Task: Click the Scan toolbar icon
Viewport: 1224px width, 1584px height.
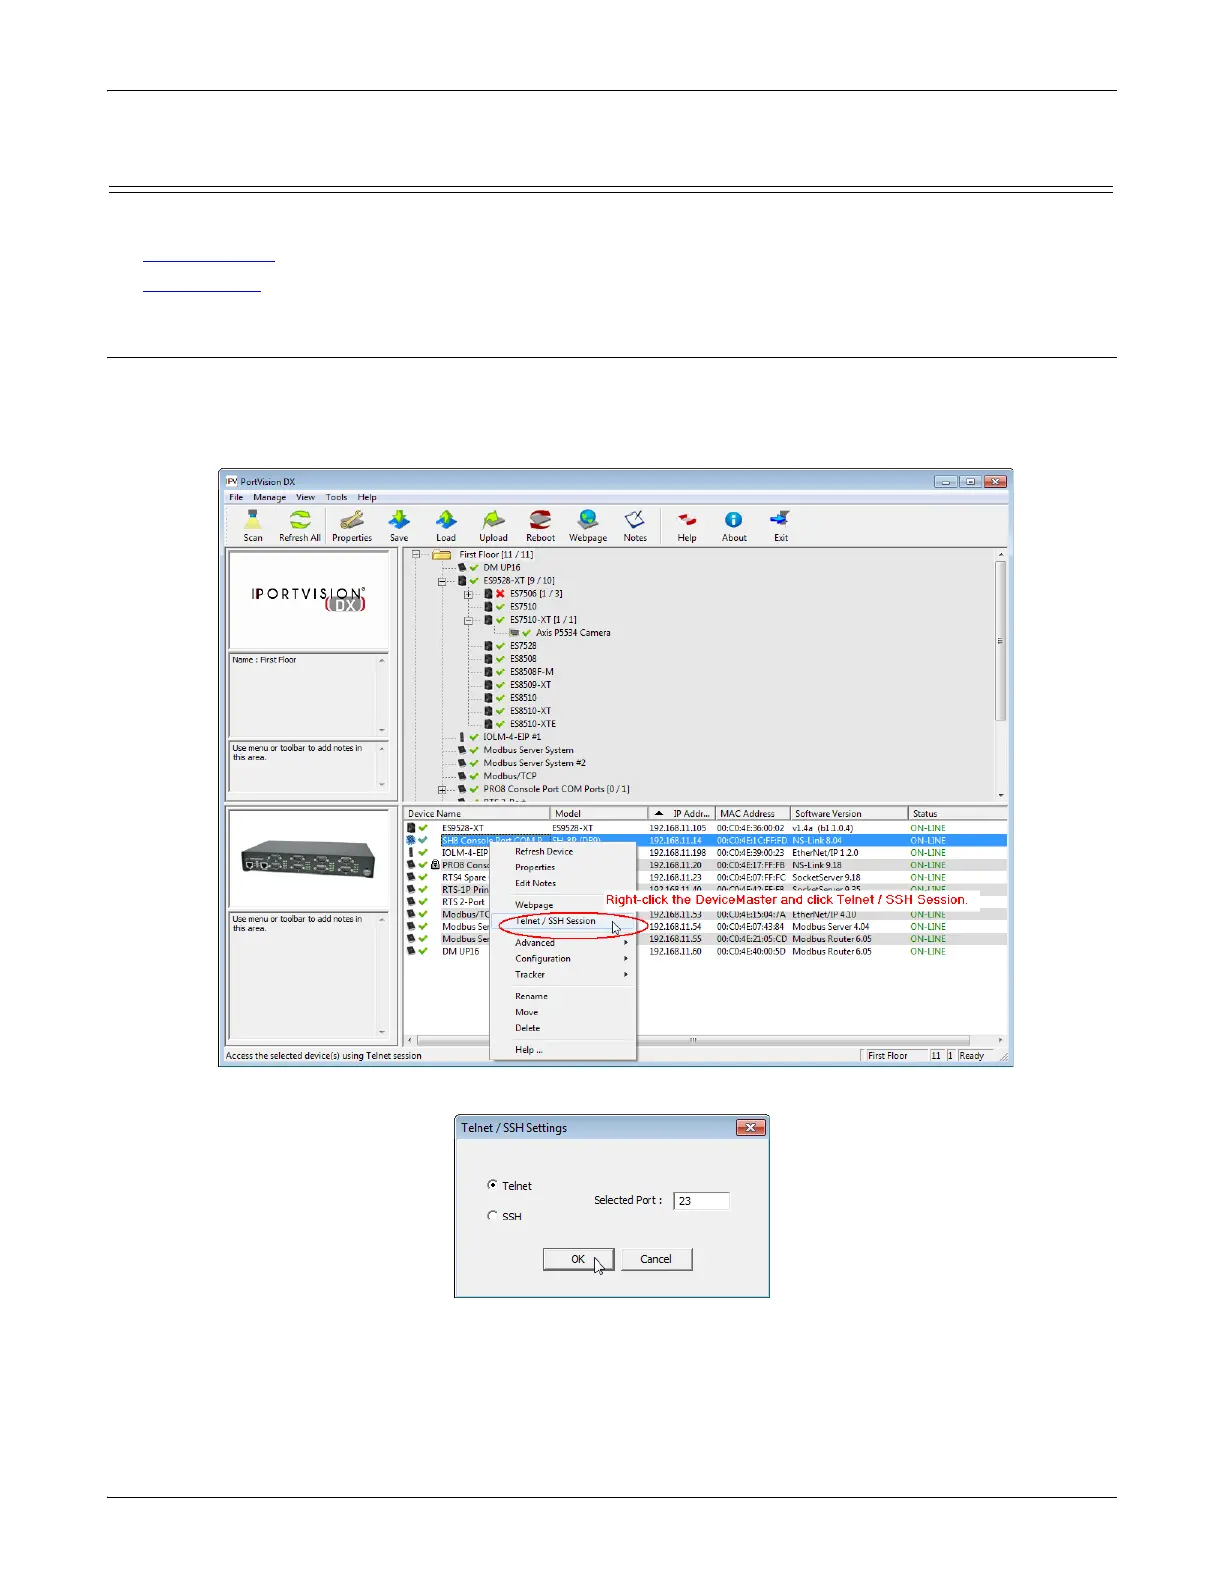Action: click(253, 520)
